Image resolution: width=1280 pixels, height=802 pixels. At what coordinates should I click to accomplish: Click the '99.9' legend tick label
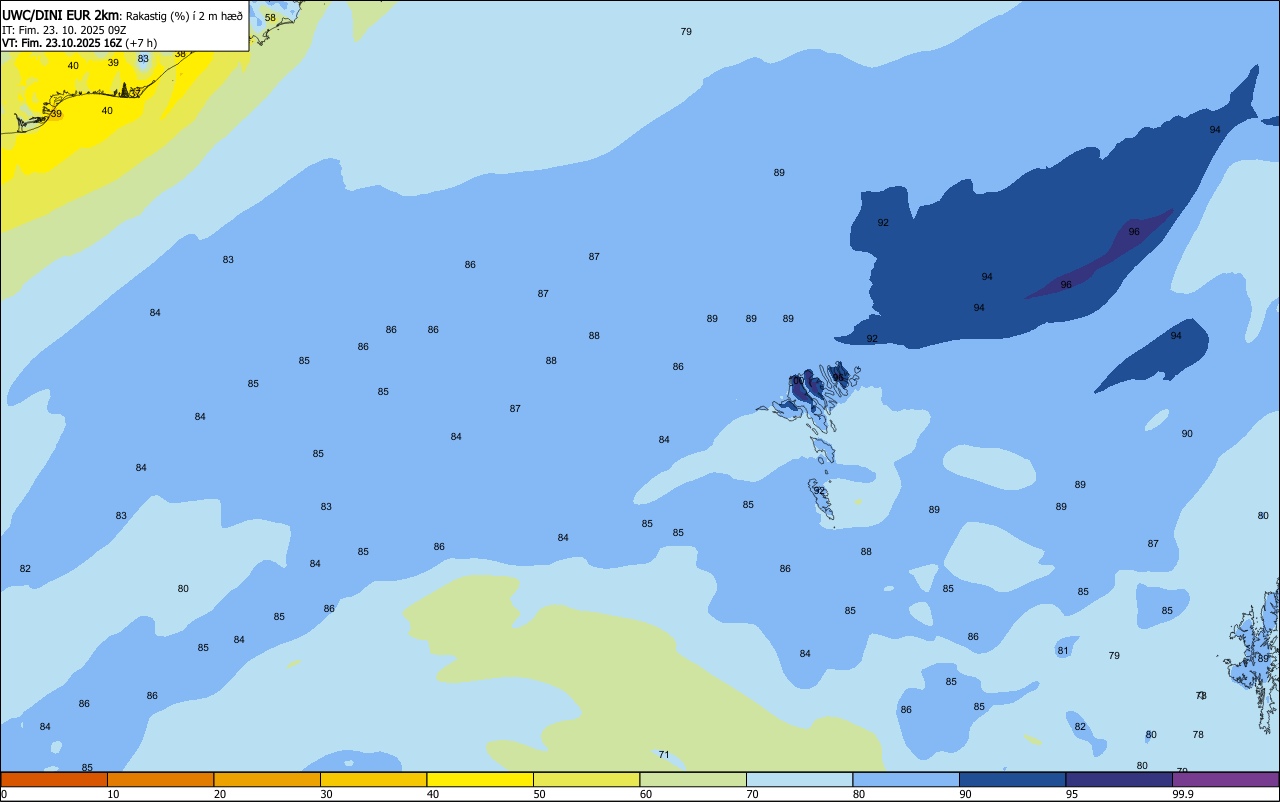(x=1184, y=794)
